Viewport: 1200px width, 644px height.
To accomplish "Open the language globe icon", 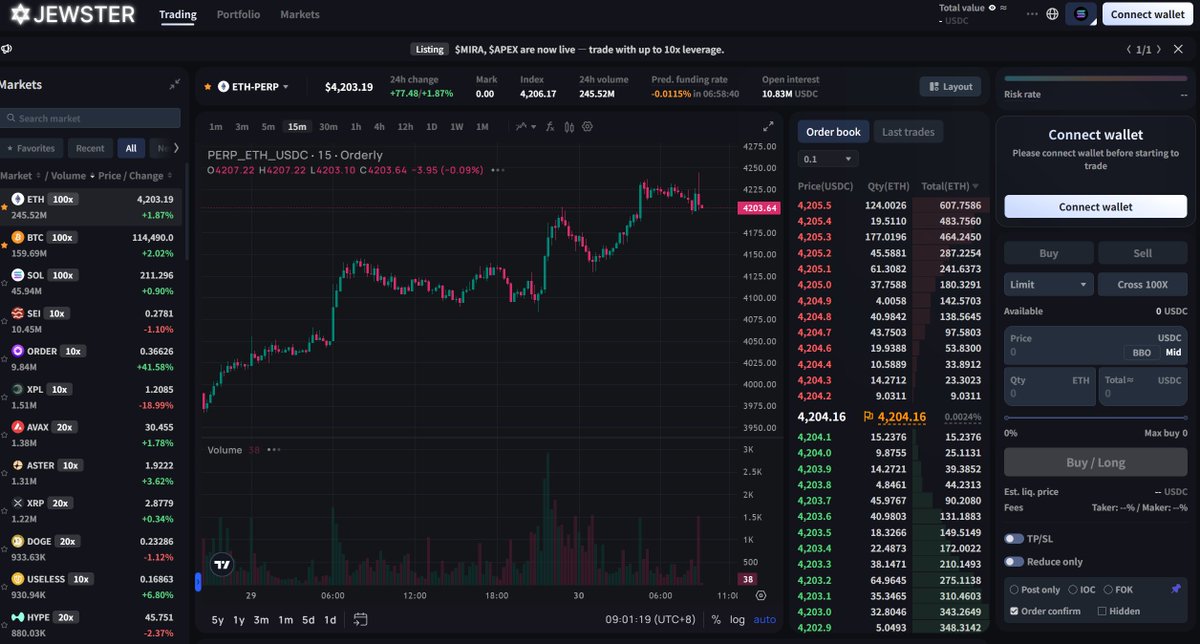I will pyautogui.click(x=1052, y=14).
